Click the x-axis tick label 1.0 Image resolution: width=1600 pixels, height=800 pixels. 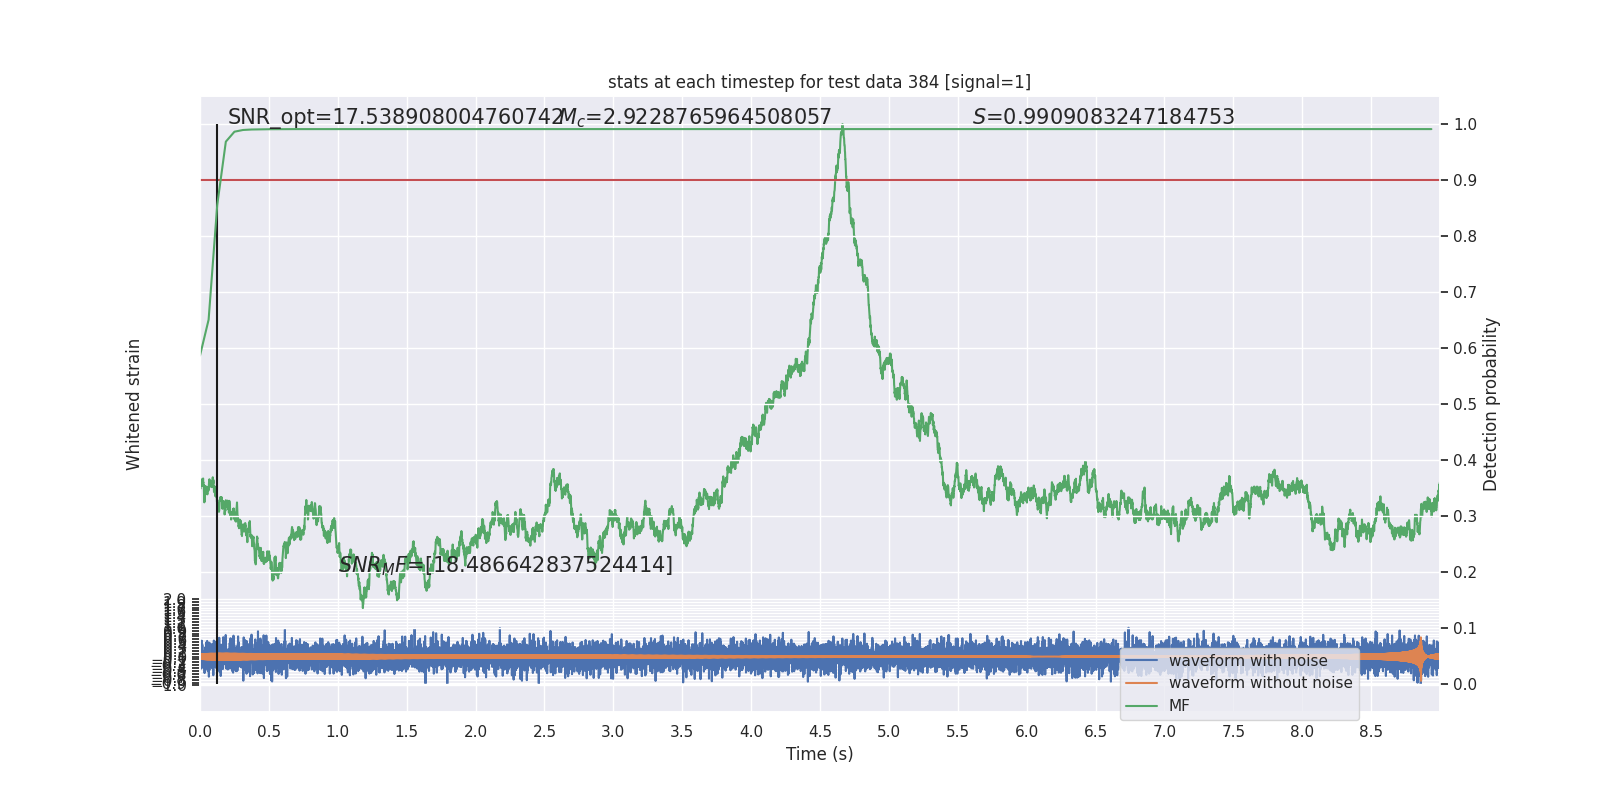click(338, 732)
